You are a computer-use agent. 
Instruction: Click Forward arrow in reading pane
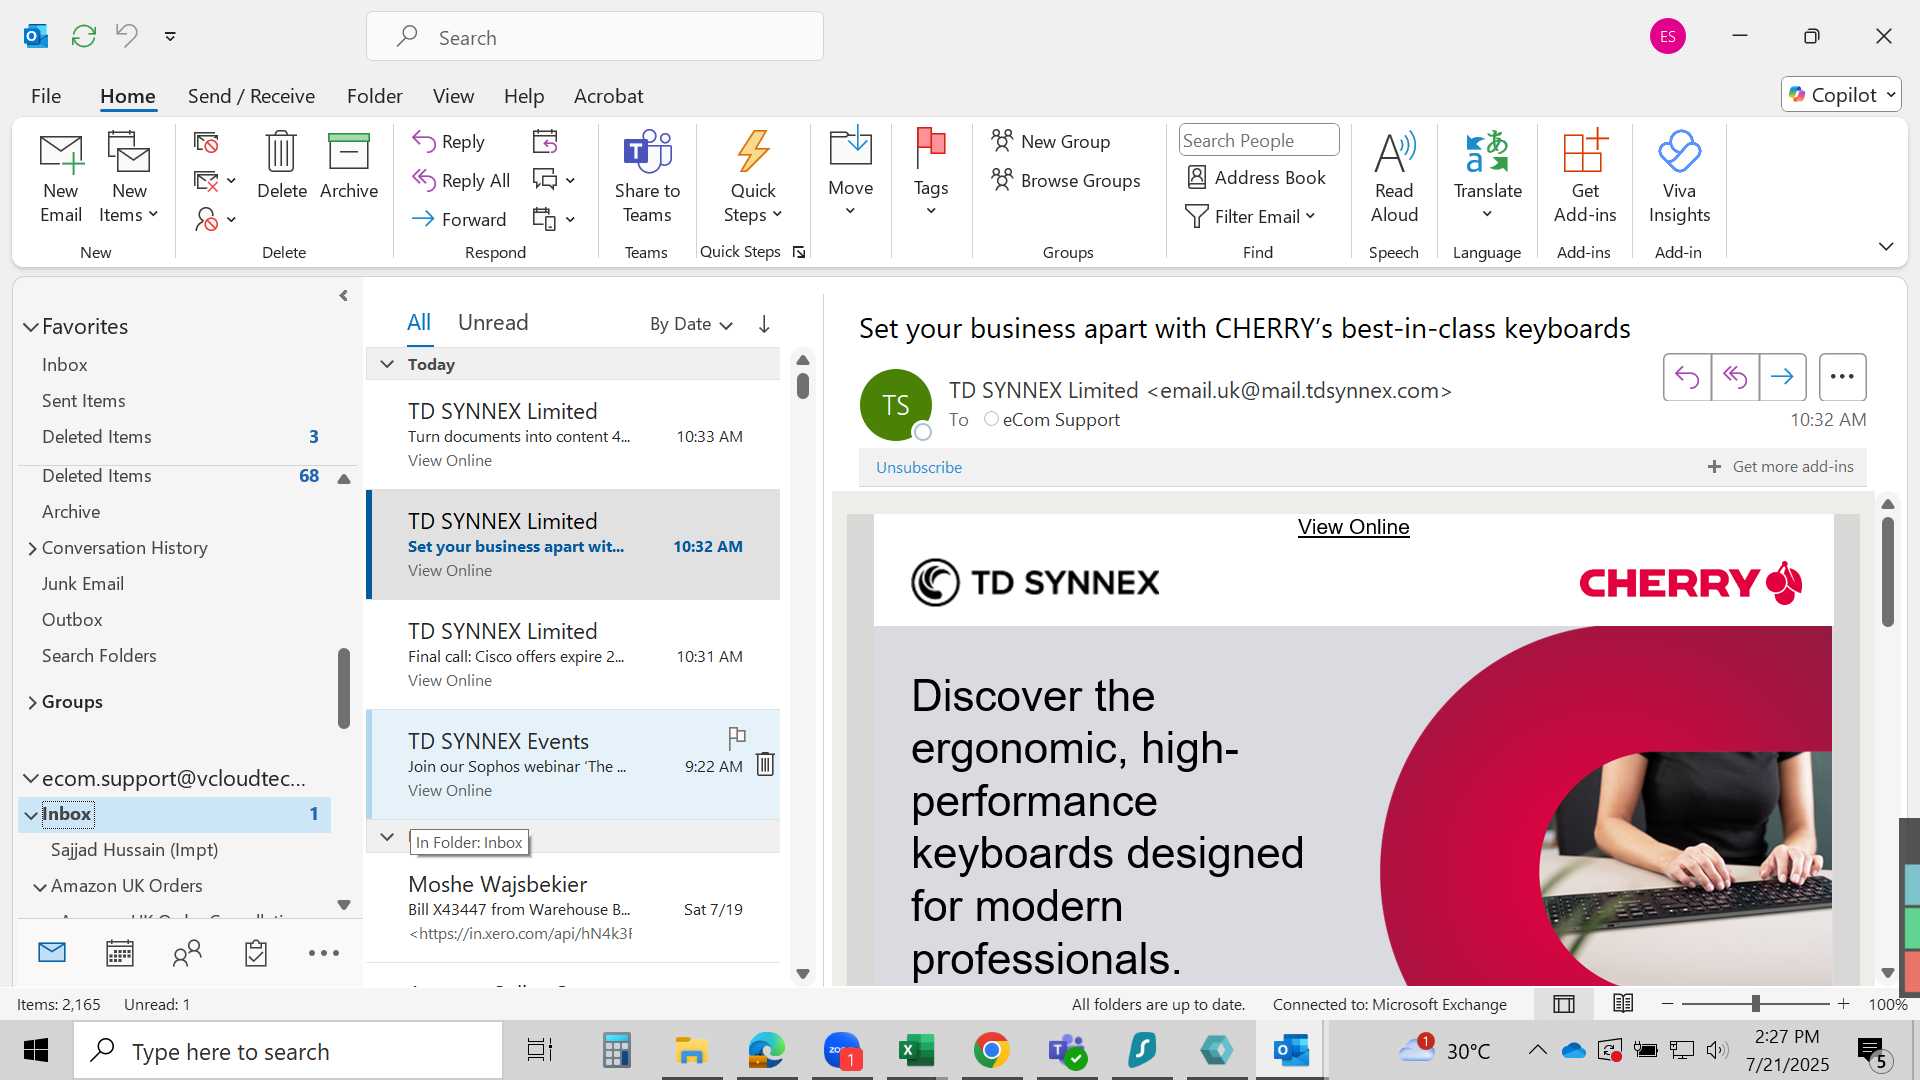pos(1782,377)
